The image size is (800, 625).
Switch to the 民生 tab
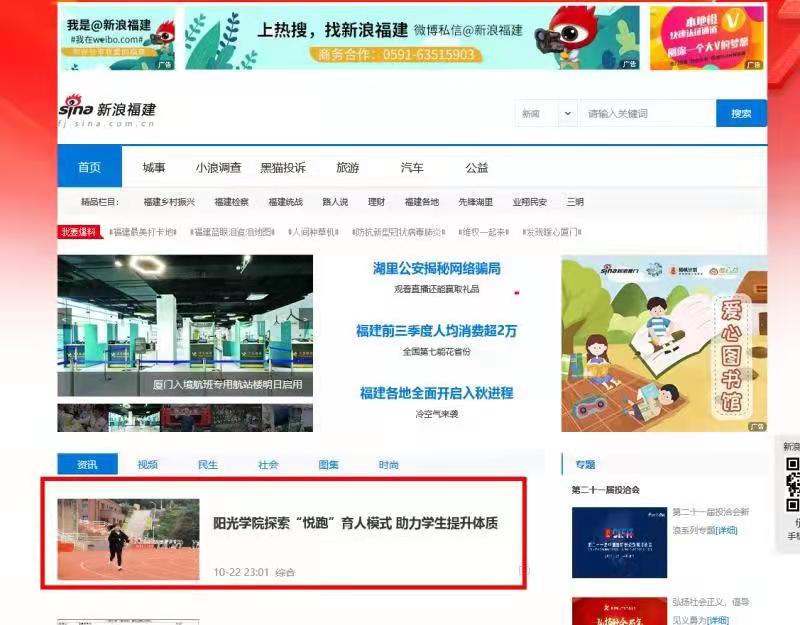point(208,464)
